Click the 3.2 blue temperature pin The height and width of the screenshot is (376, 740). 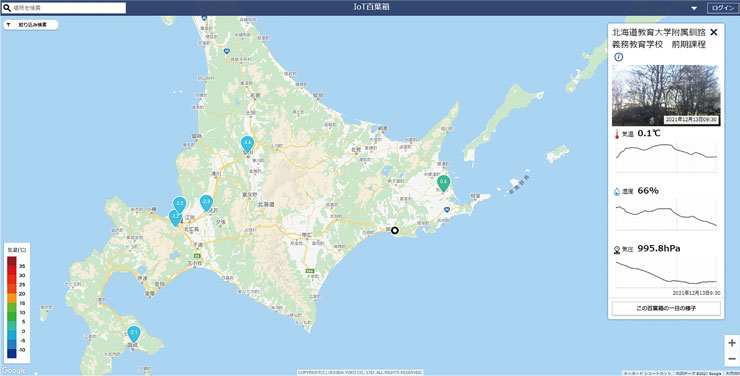click(179, 205)
